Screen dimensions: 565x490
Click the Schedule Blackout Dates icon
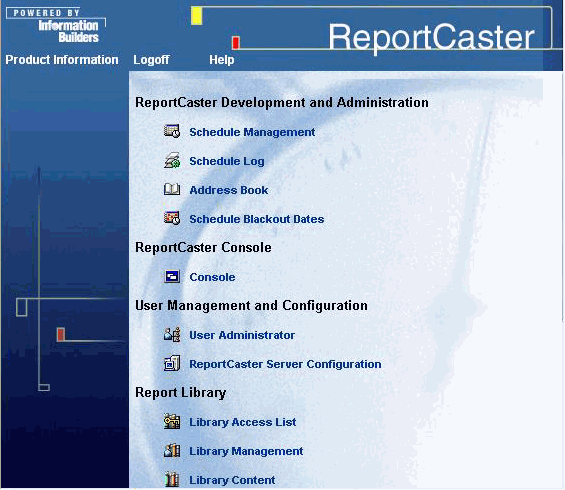click(x=172, y=218)
